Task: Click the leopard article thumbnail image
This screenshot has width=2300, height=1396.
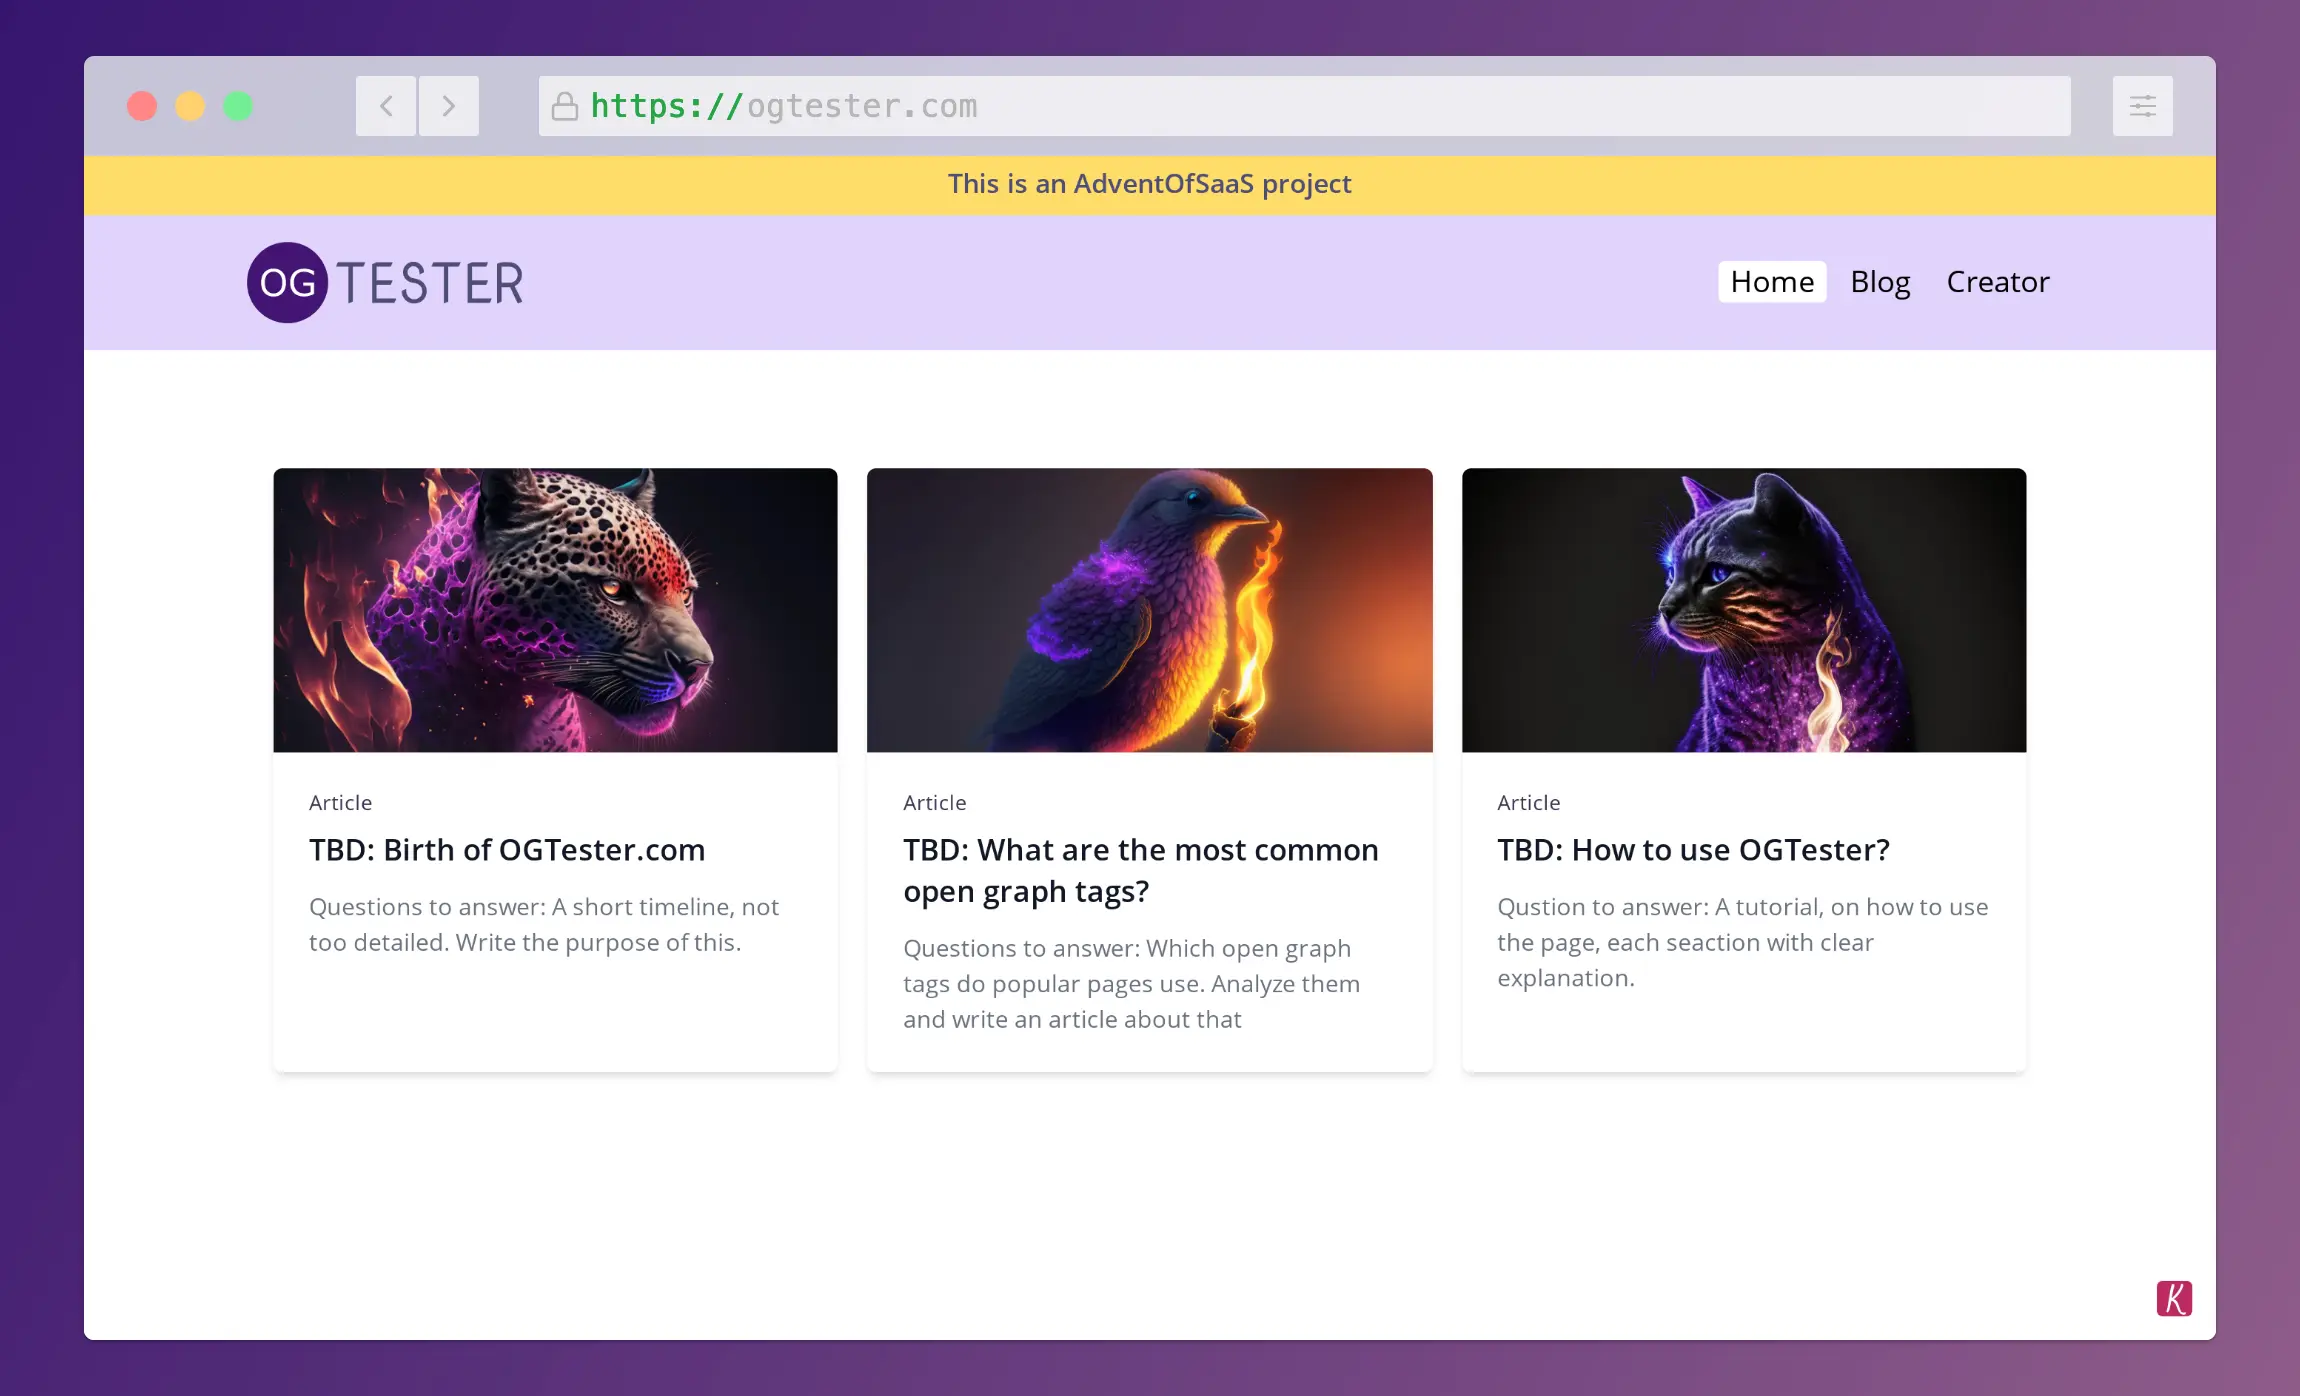Action: [x=555, y=610]
